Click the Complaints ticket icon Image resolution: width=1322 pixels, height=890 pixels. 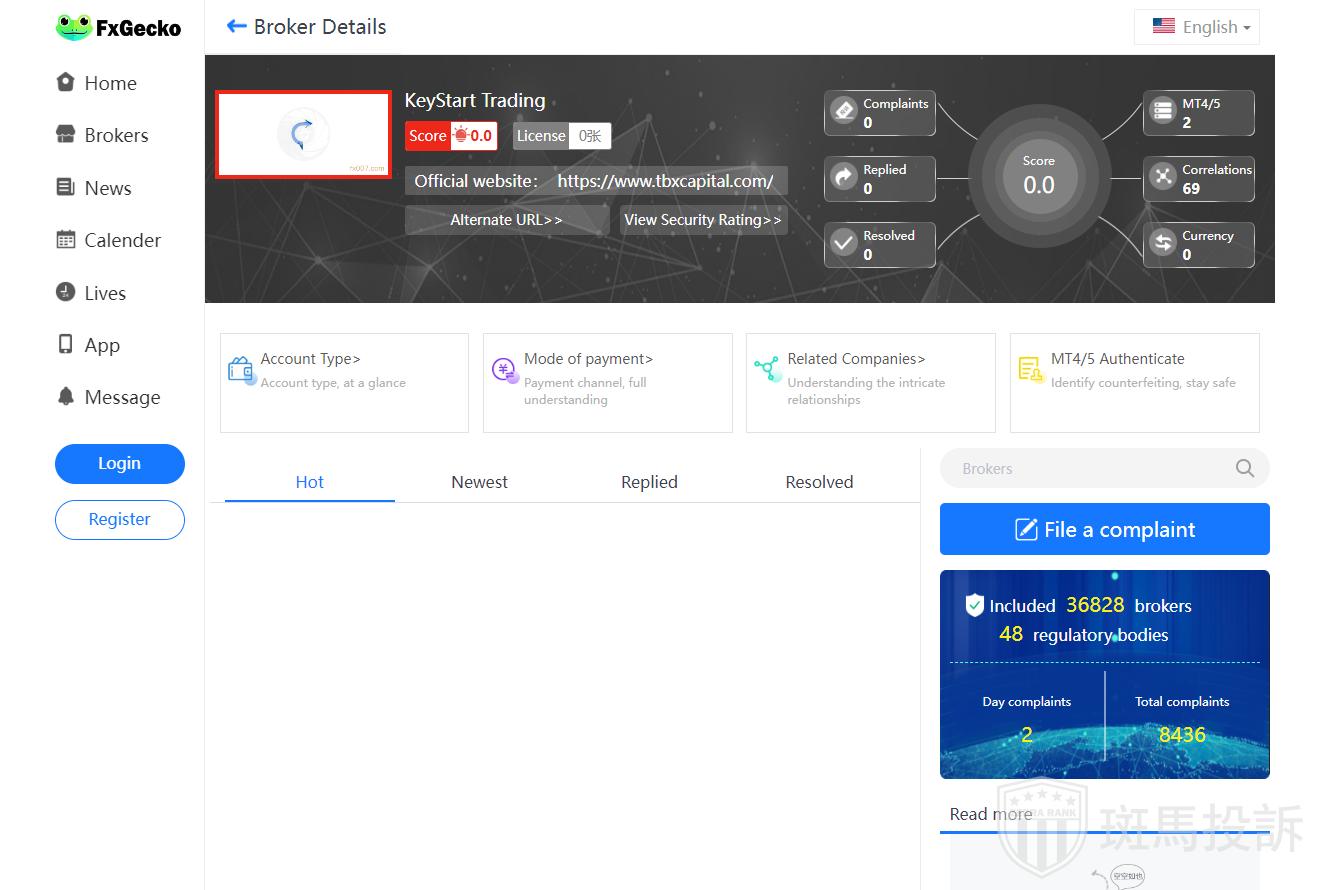[x=844, y=111]
